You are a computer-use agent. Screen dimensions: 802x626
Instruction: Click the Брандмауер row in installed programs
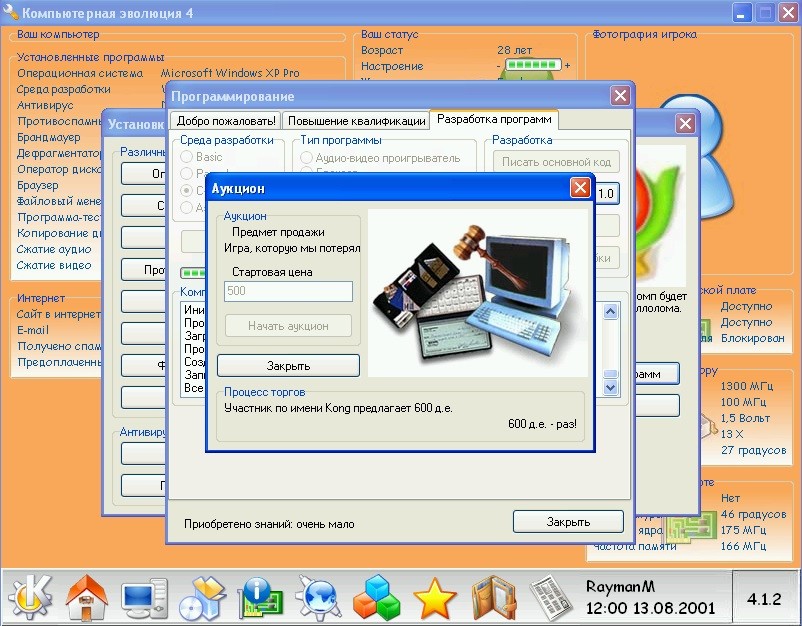49,137
